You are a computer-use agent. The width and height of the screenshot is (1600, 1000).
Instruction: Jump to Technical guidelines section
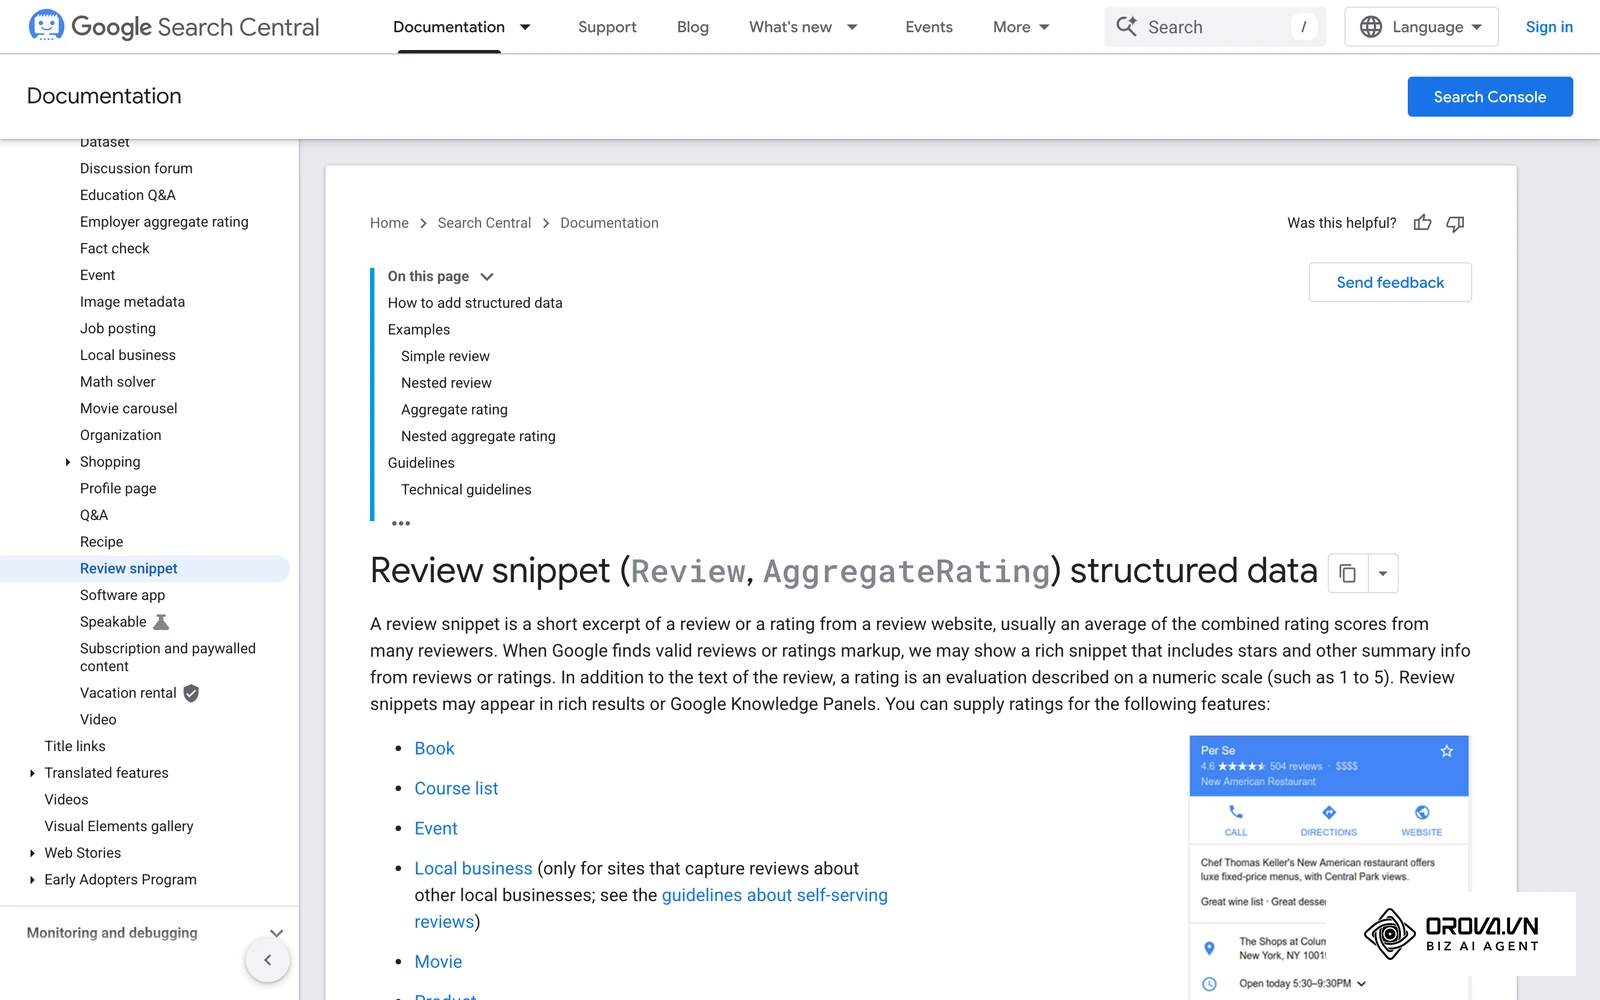(x=466, y=490)
